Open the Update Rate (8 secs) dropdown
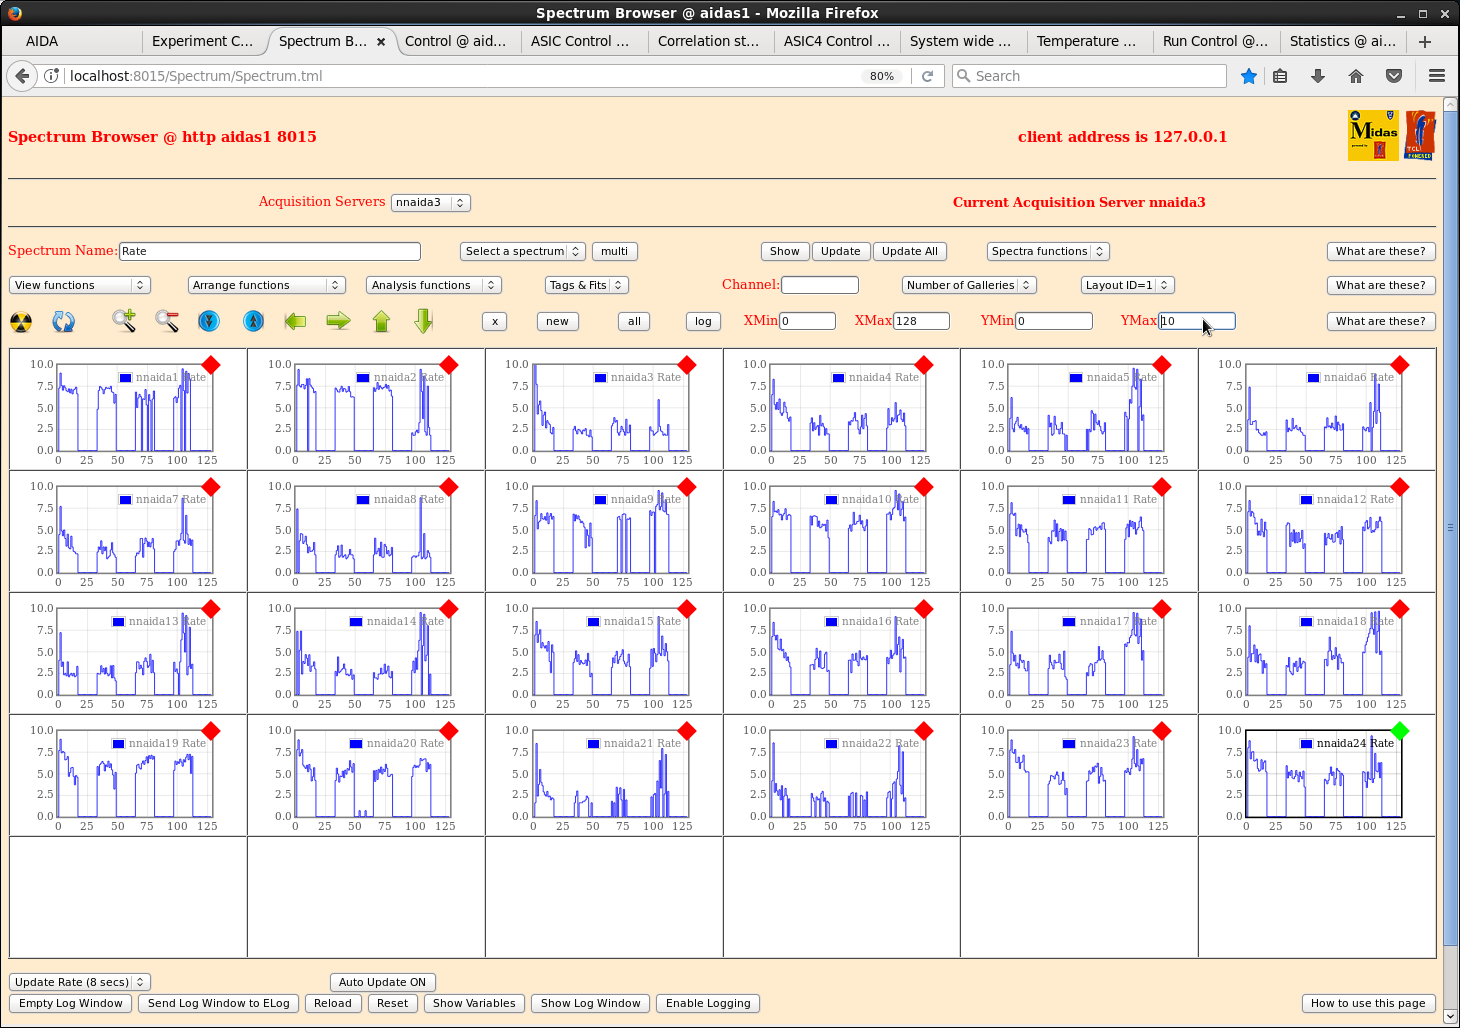Screen dimensions: 1460x1028 [80, 982]
